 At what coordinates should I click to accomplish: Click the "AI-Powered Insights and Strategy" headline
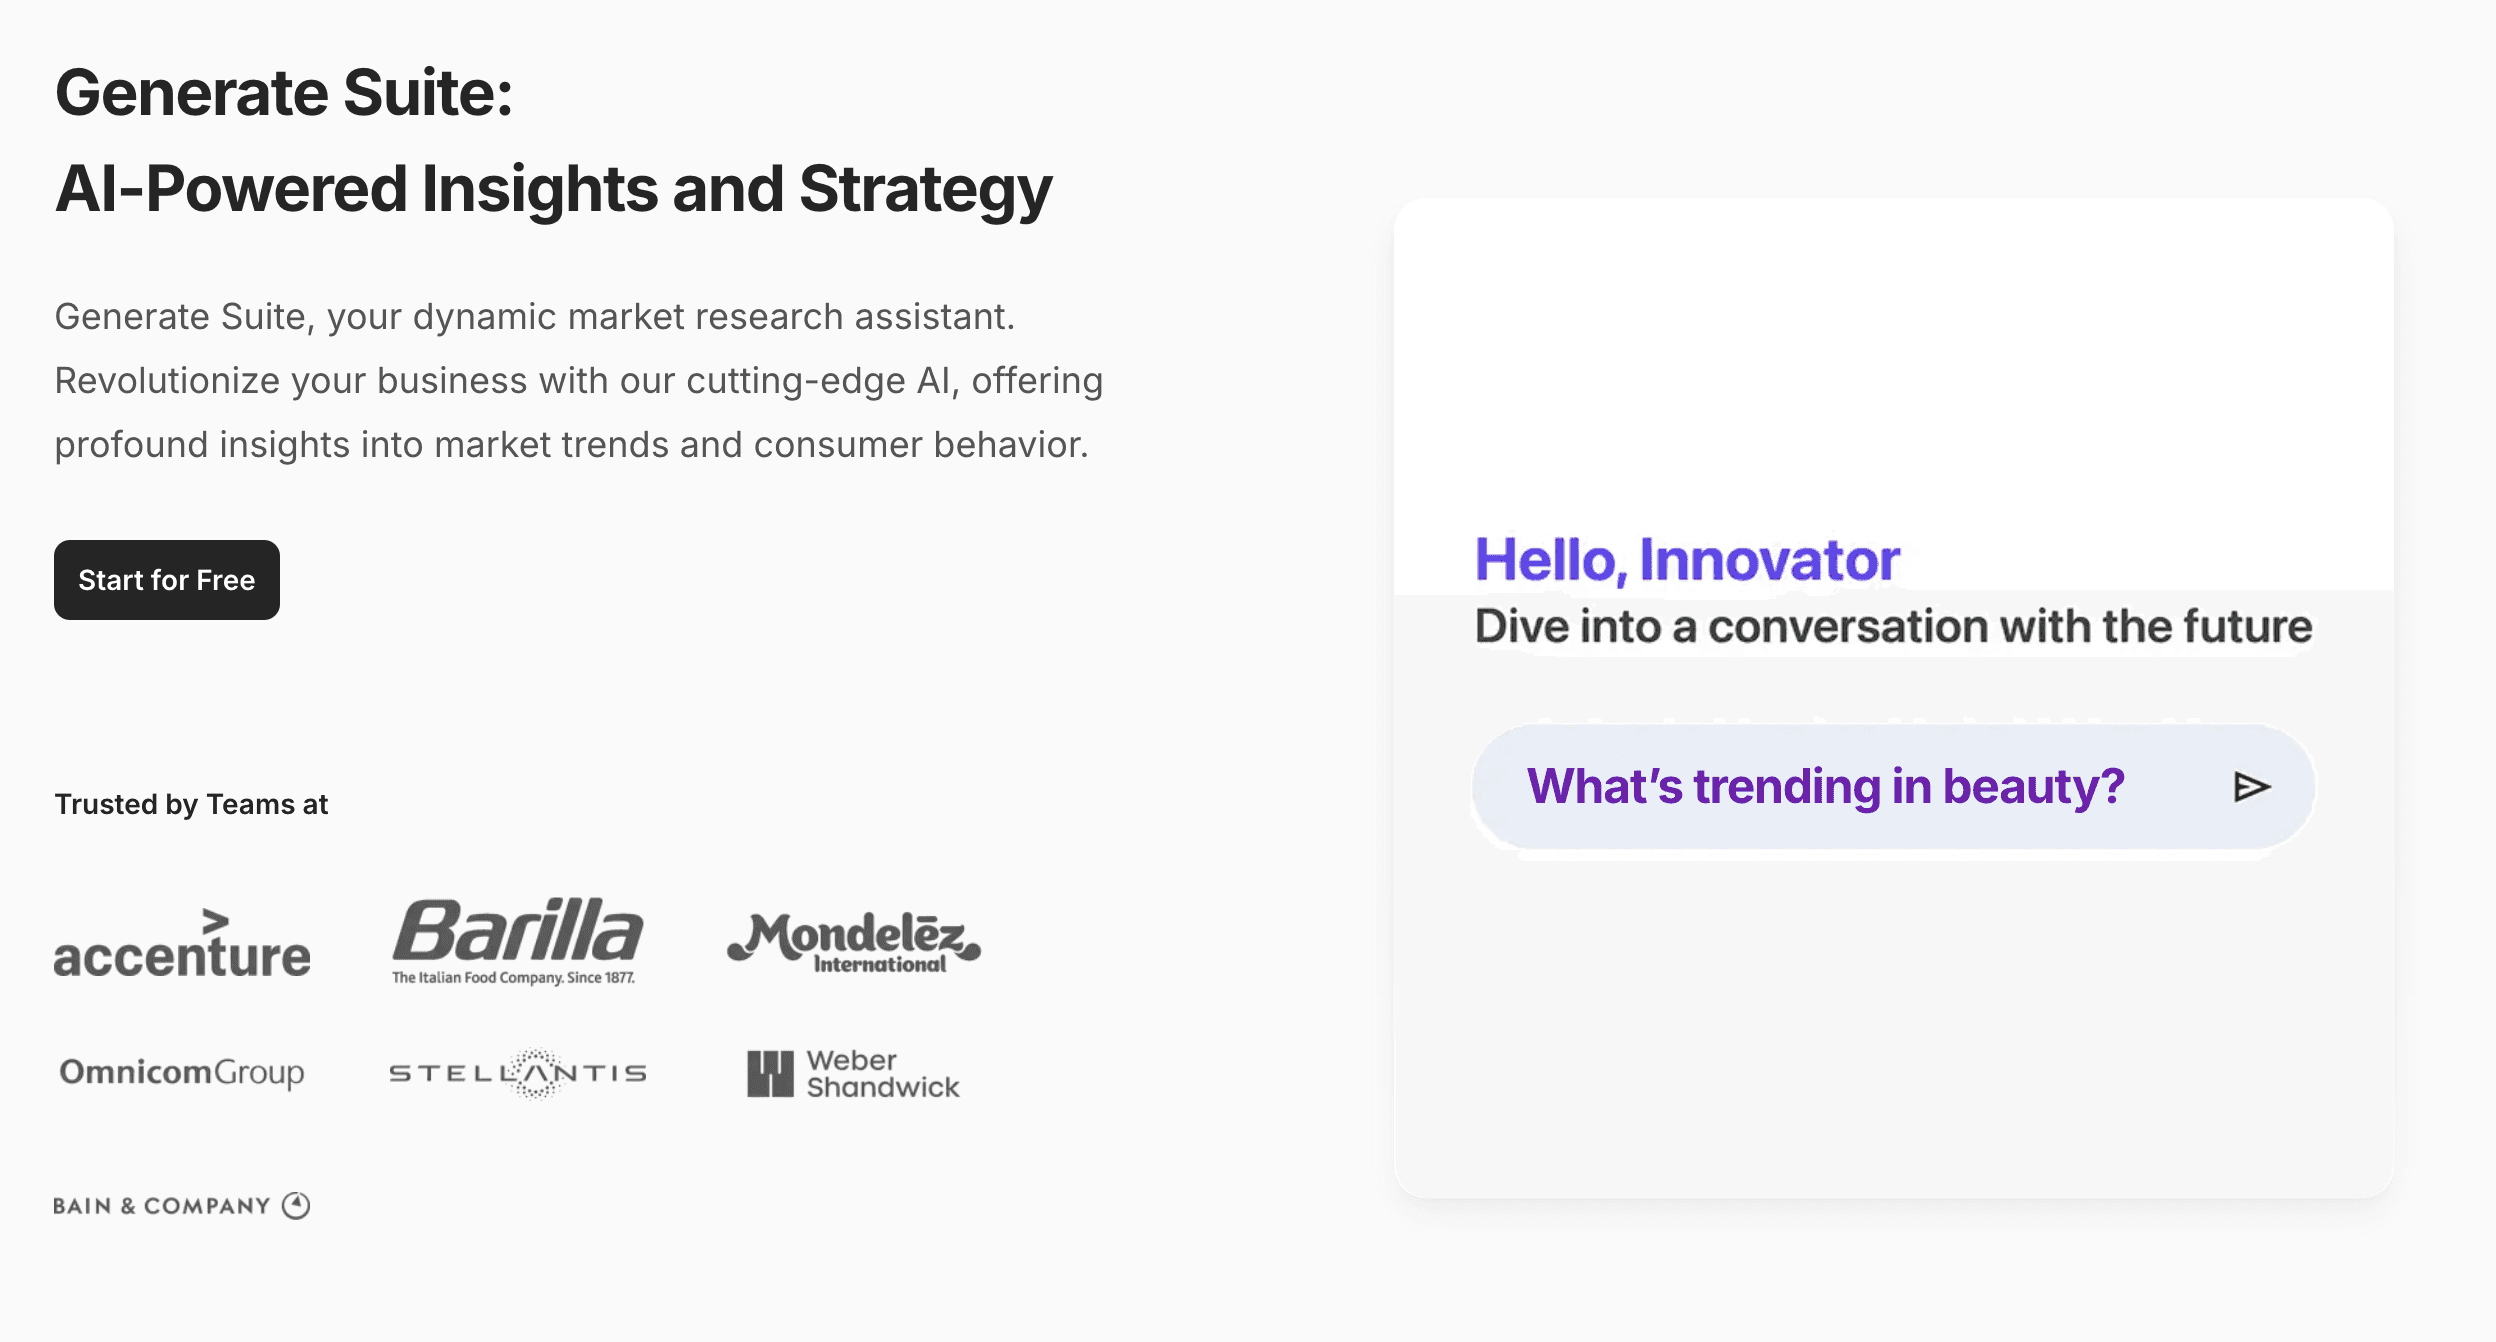point(553,189)
